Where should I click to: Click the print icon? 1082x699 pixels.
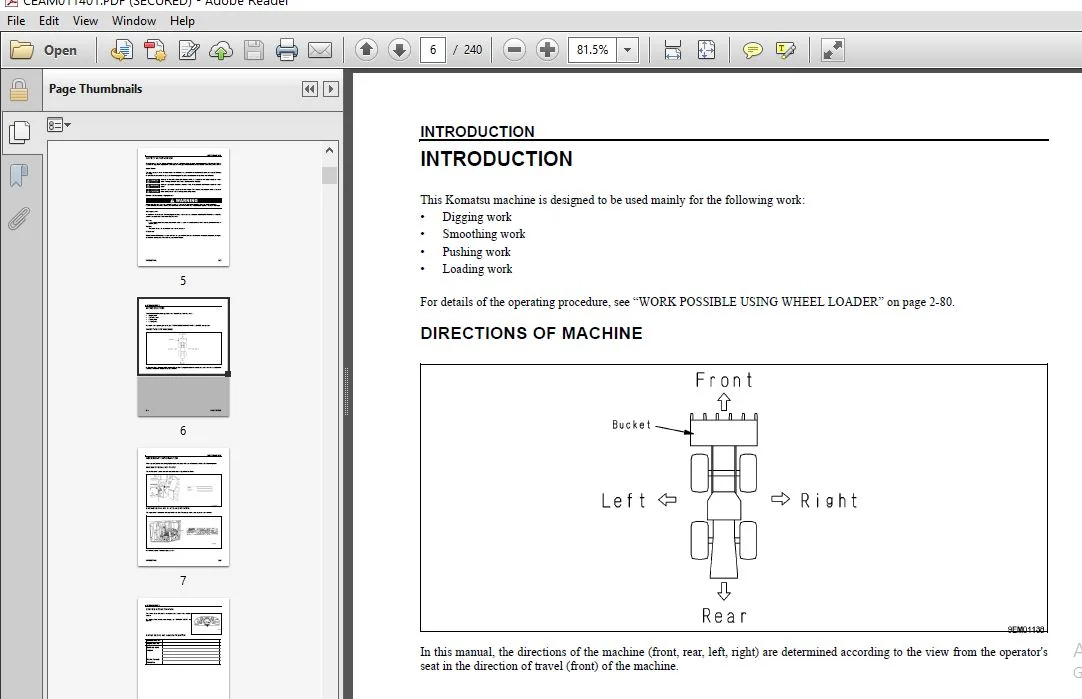pos(286,50)
